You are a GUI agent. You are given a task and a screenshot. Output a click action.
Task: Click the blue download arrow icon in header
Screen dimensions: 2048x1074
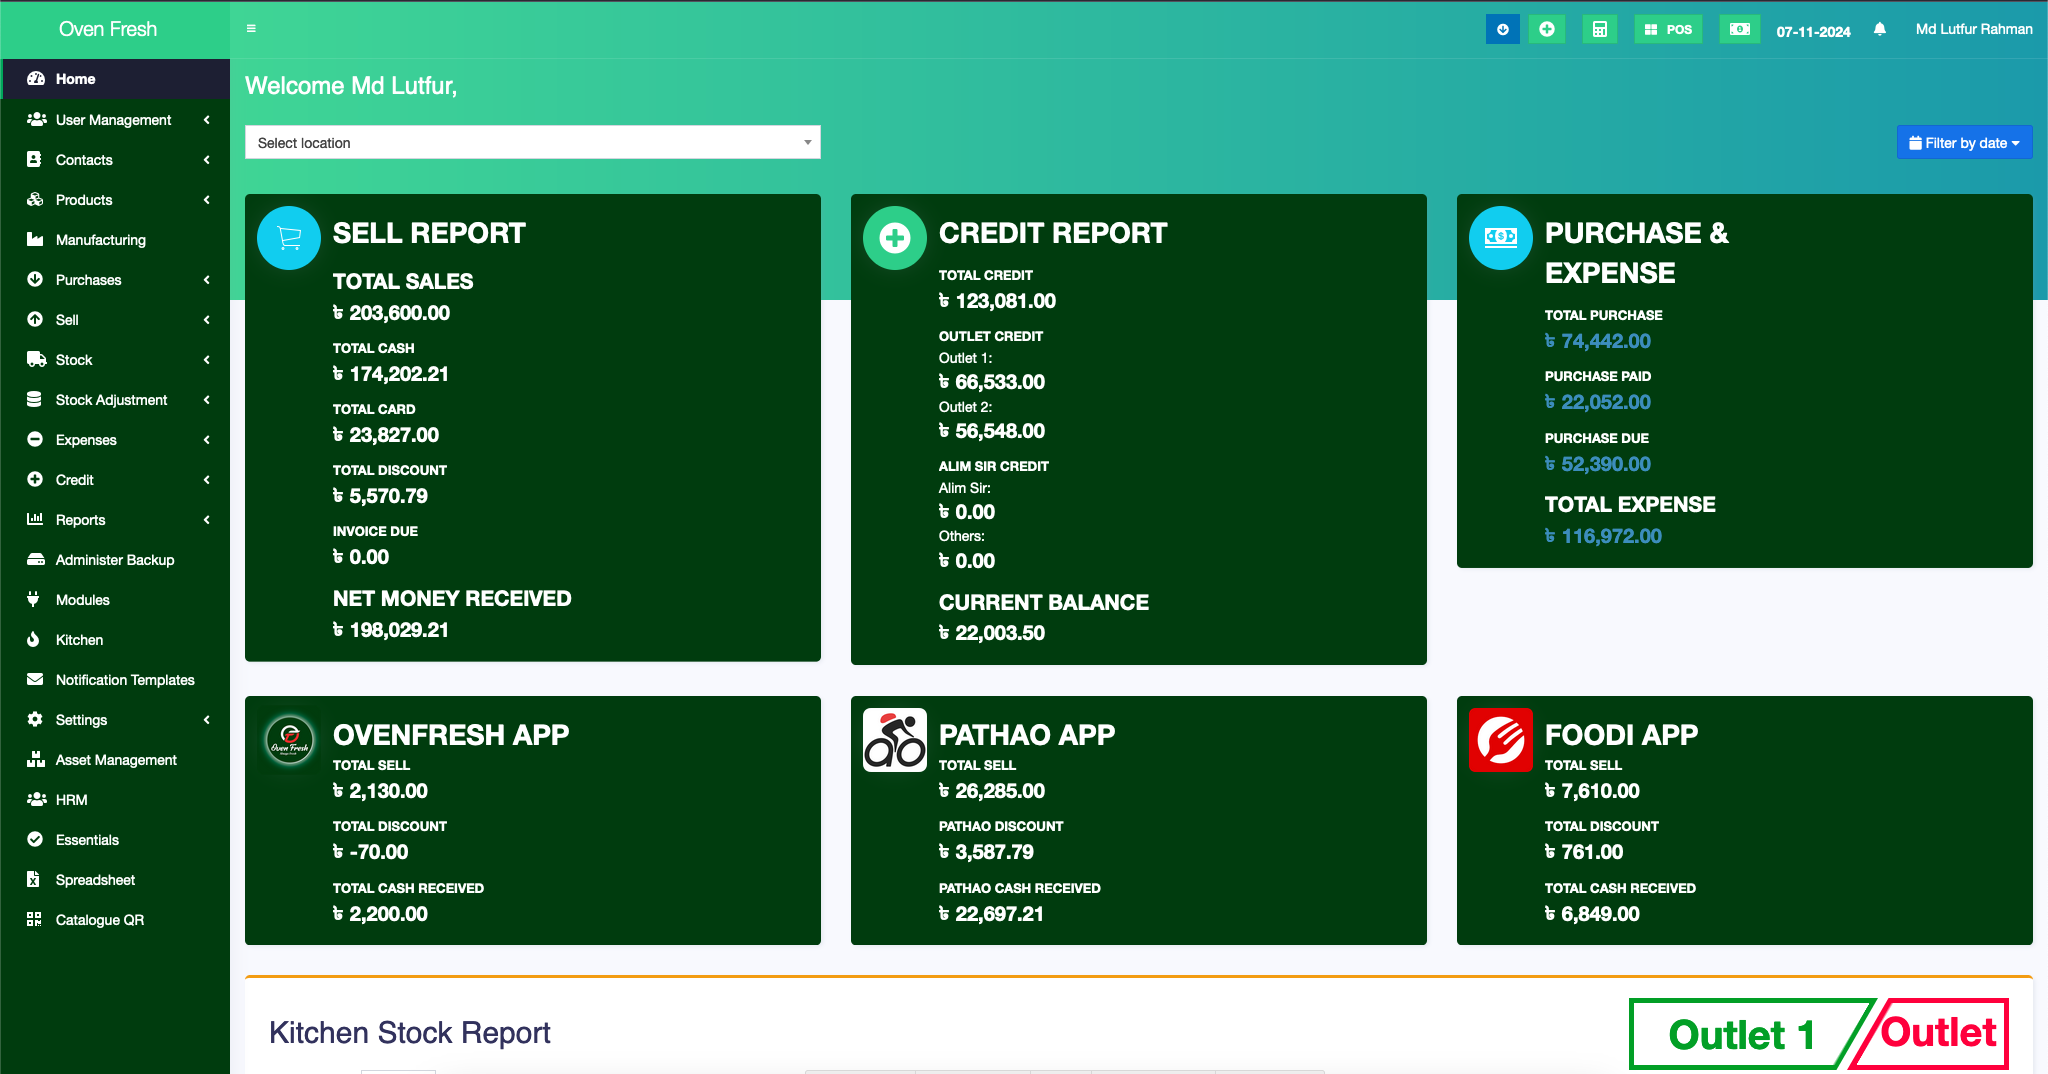pos(1502,29)
